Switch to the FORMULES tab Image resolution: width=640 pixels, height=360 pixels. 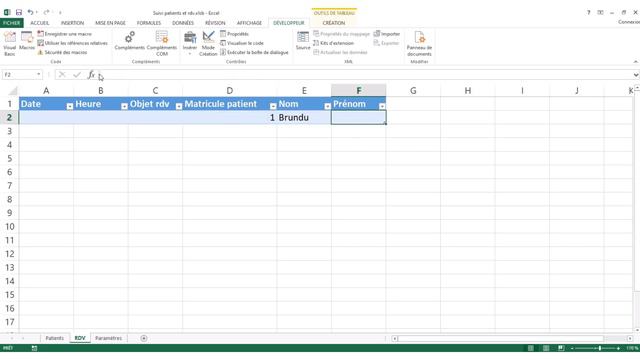149,23
